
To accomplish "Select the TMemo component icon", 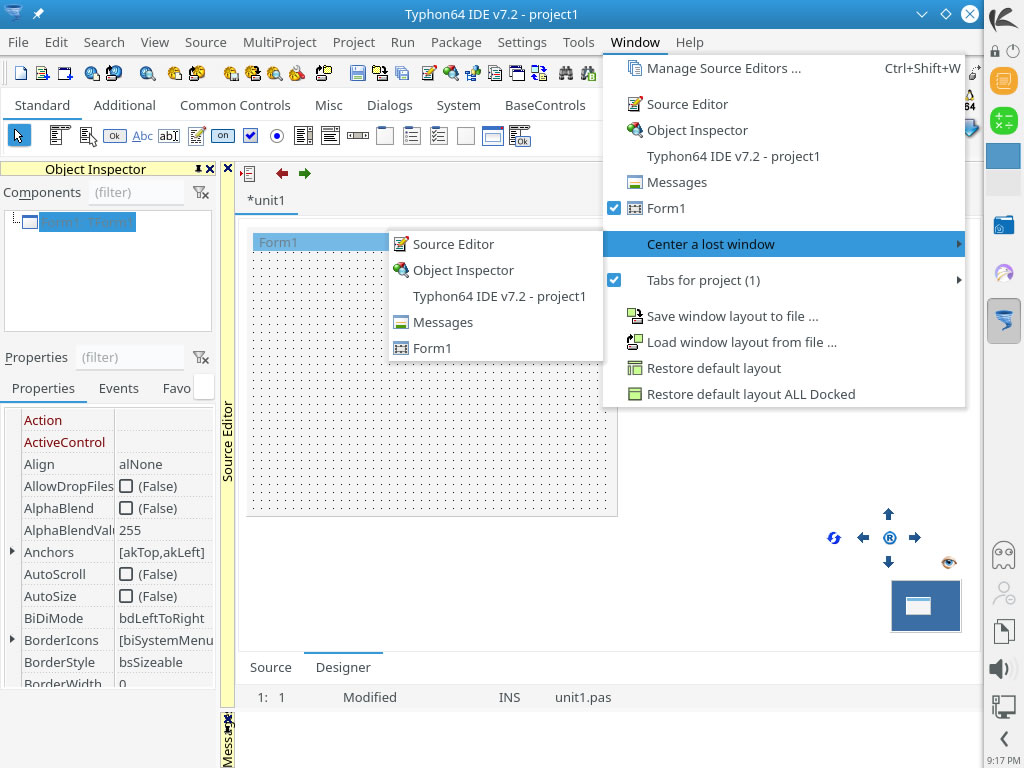I will point(197,136).
